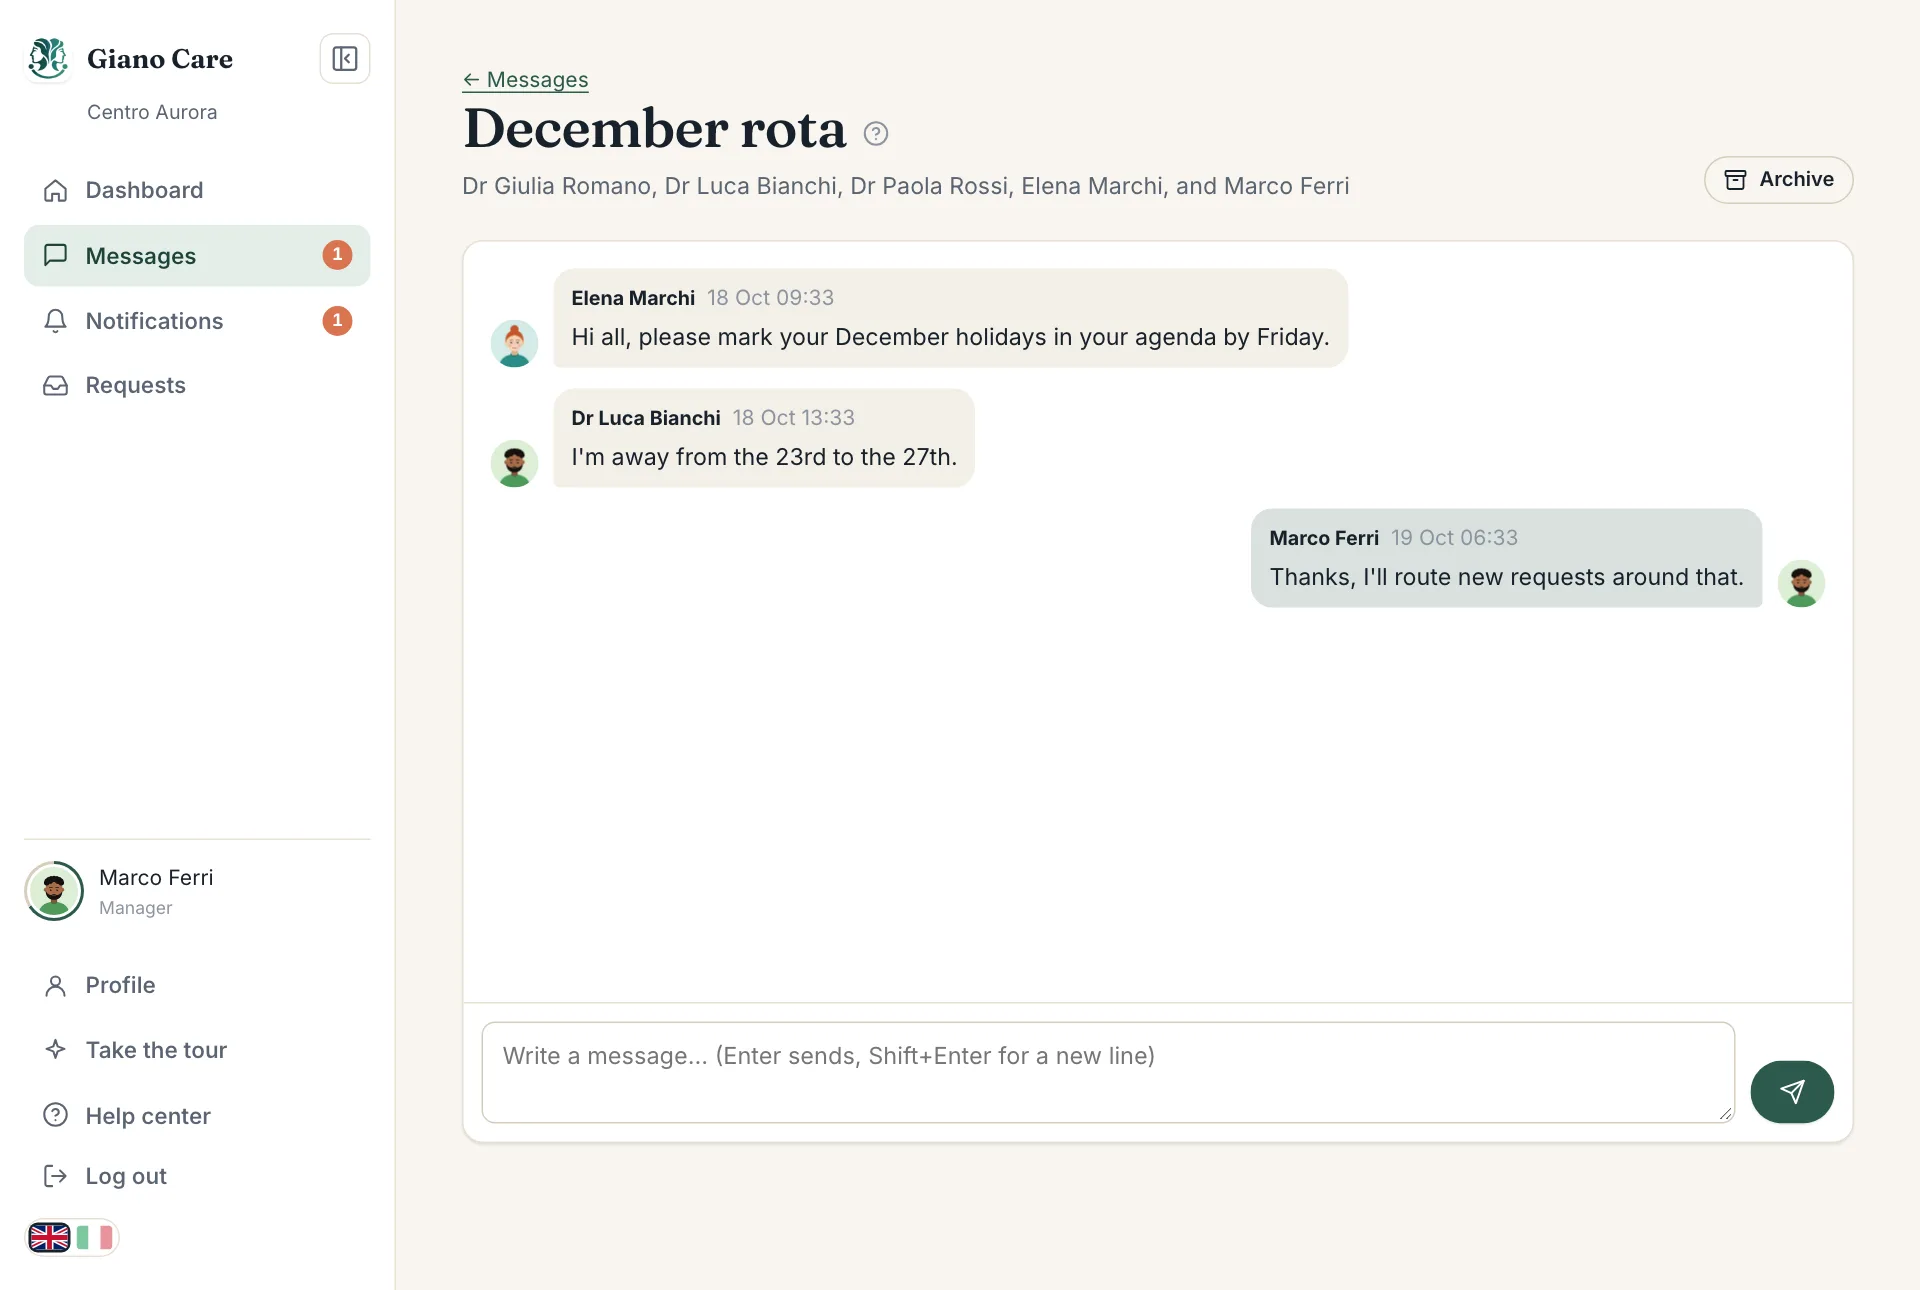Click the participants list under December rota

905,186
